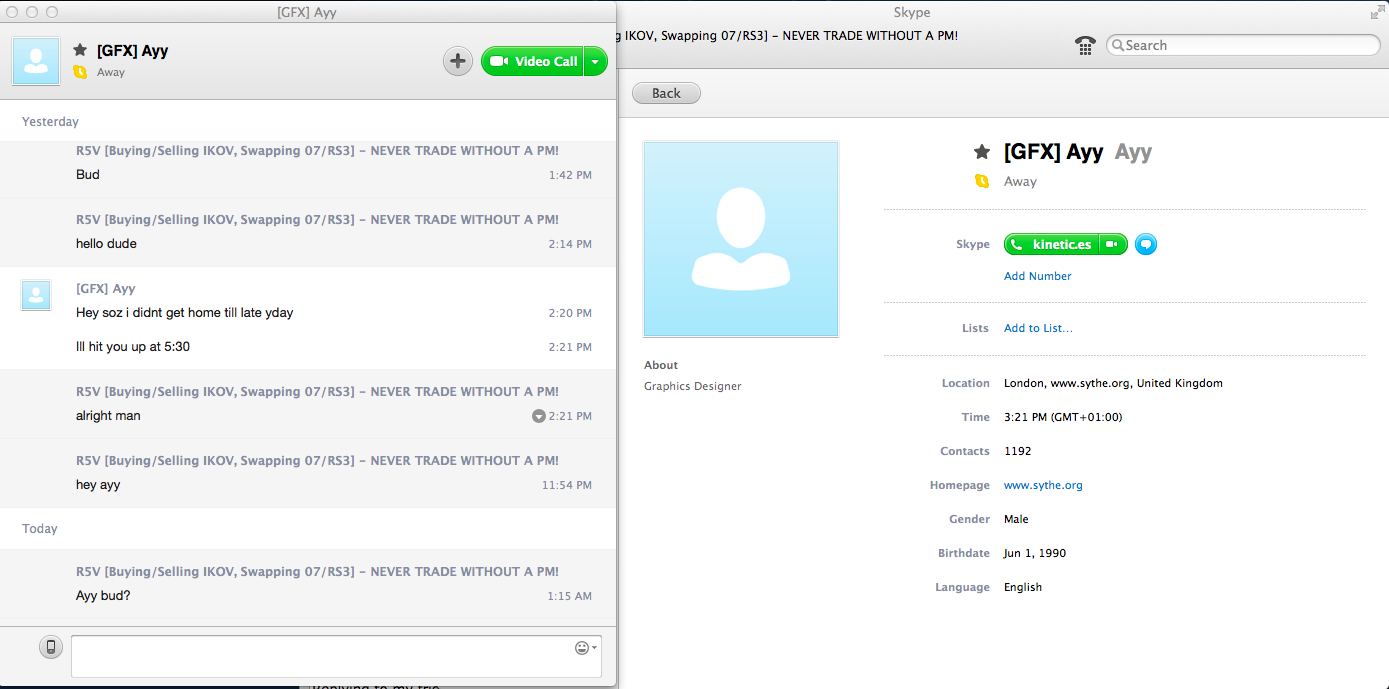Click the large profile picture
The height and width of the screenshot is (689, 1389).
click(x=741, y=239)
